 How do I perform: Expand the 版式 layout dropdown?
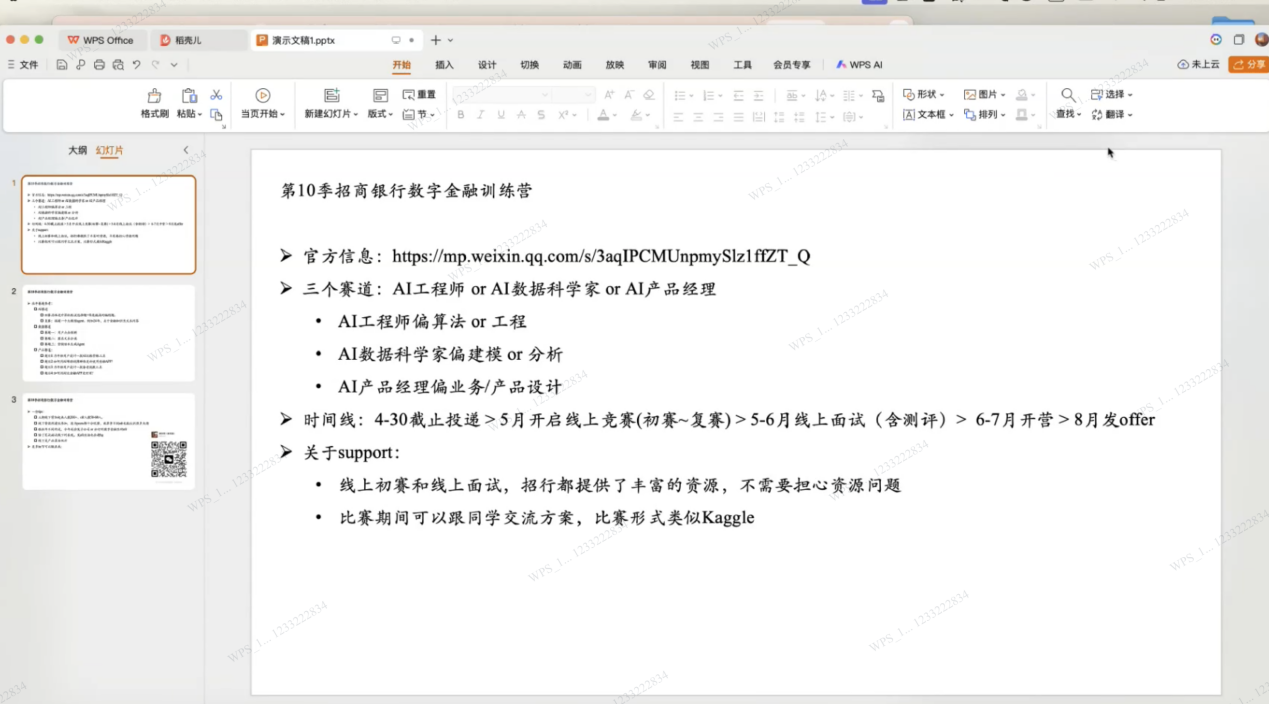tap(381, 114)
